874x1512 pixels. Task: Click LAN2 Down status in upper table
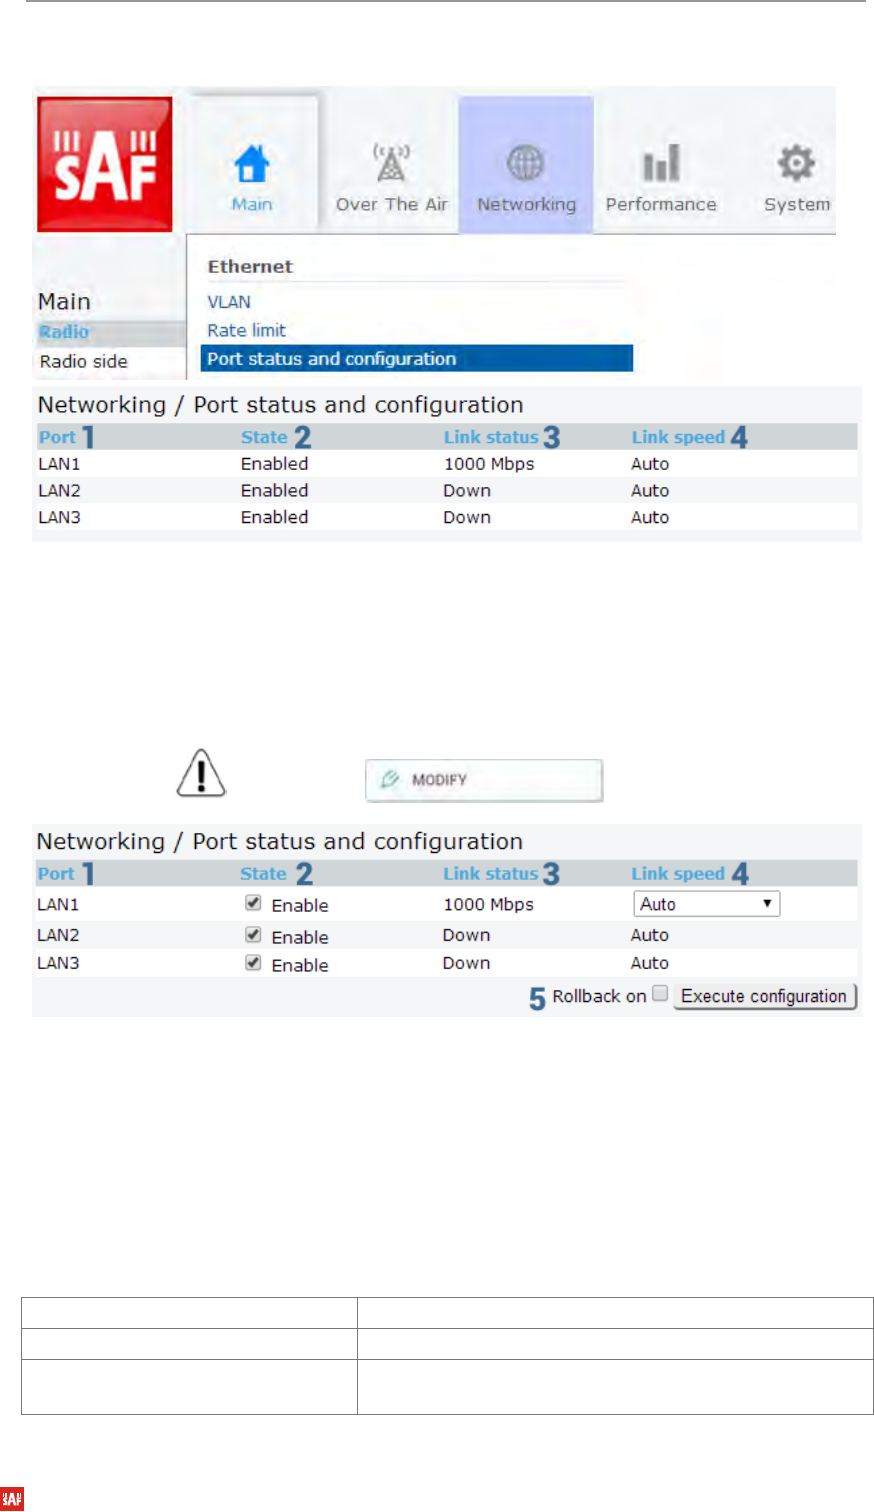pos(467,491)
